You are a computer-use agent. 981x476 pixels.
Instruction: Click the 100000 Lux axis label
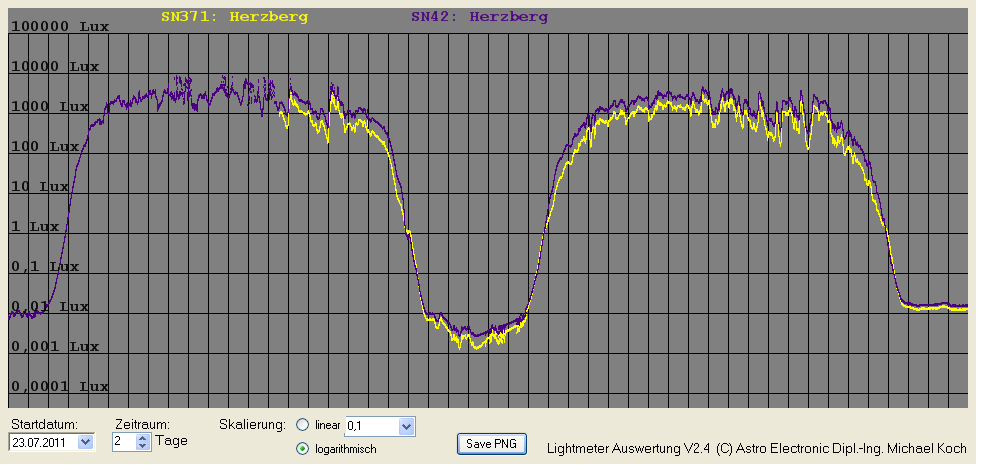pyautogui.click(x=60, y=27)
